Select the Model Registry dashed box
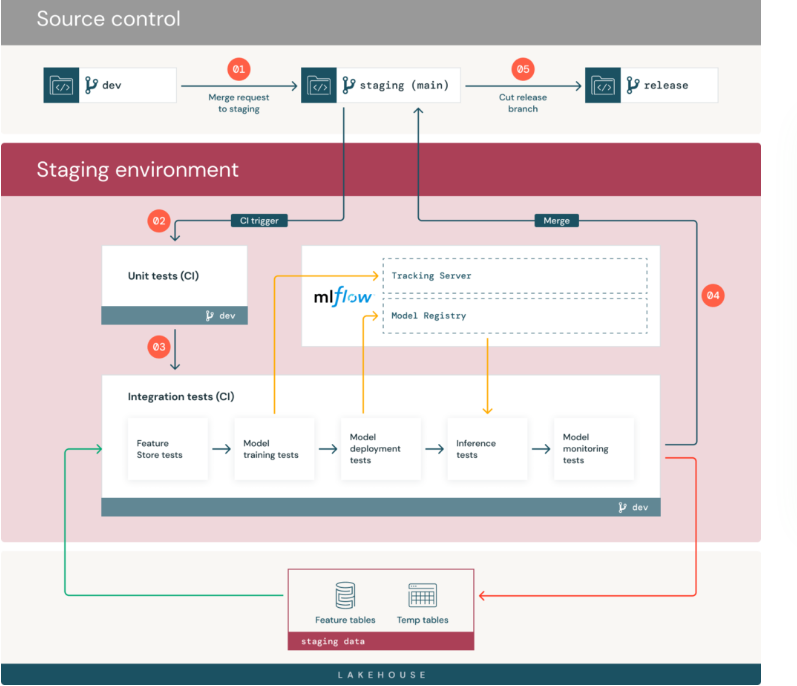This screenshot has height=686, width=797. (x=514, y=316)
